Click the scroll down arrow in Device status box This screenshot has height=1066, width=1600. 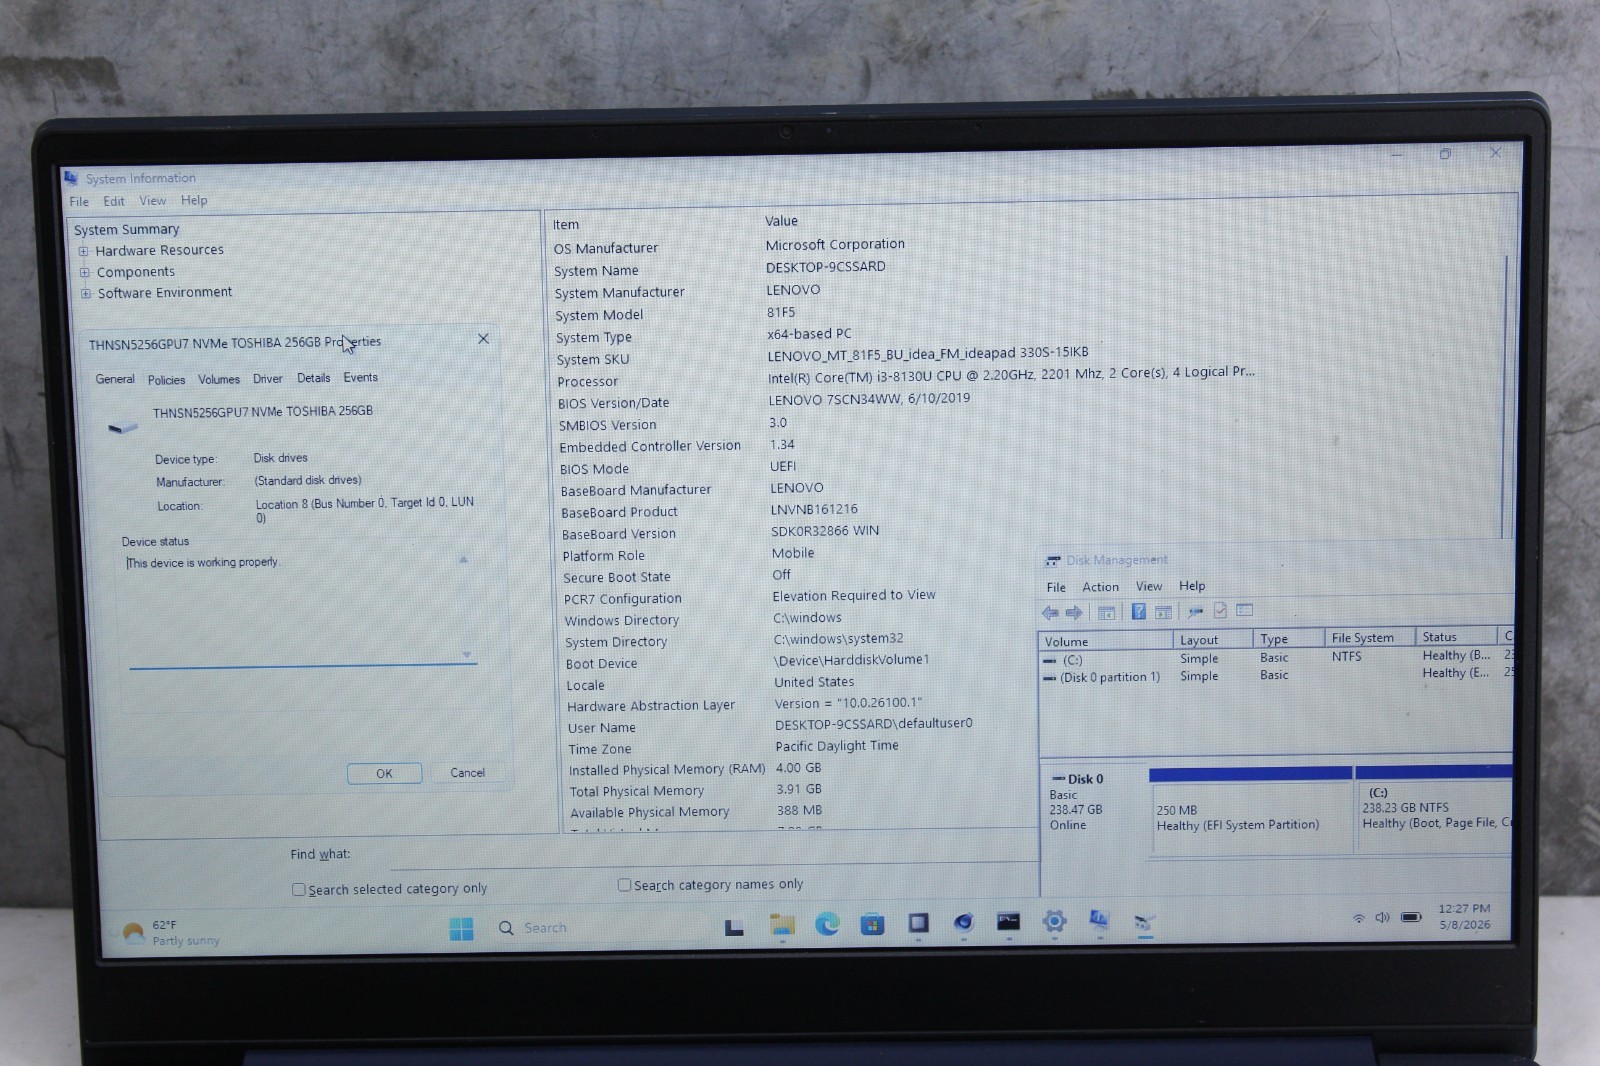point(466,654)
